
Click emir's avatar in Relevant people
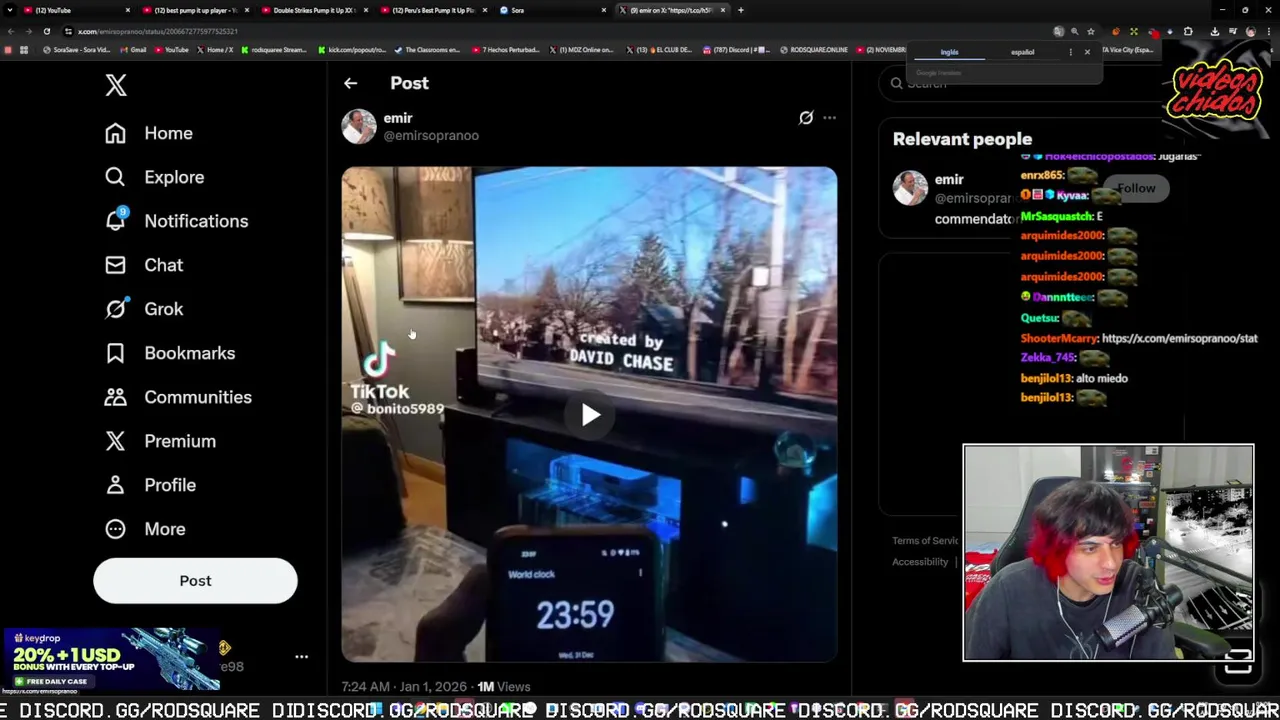[910, 189]
